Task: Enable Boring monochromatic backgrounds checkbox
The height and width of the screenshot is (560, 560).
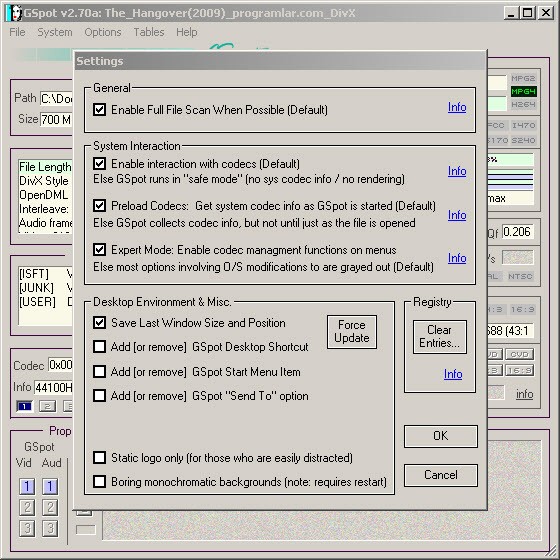Action: [x=99, y=481]
